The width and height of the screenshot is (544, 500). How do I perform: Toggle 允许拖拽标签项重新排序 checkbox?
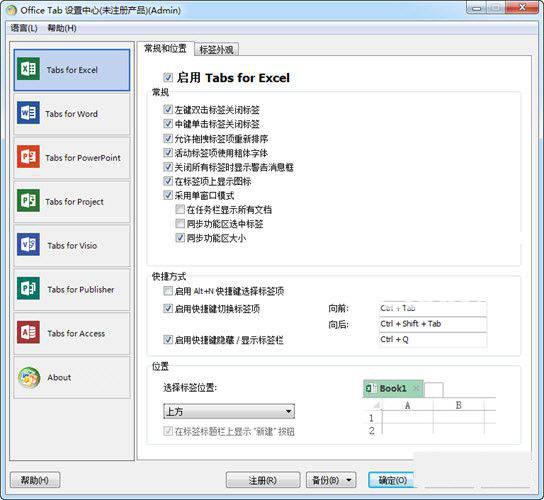(168, 138)
